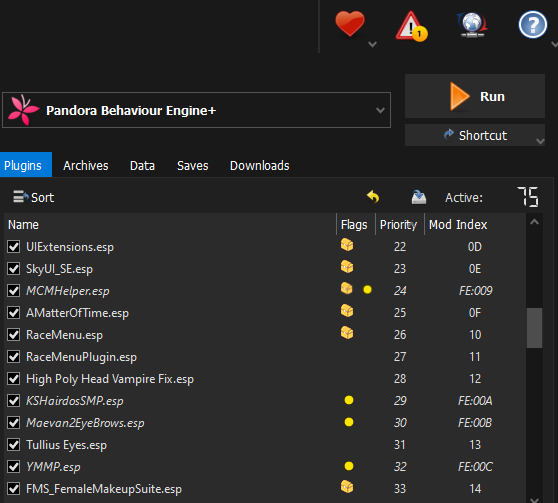Click the plugin list scrollbar thumb
Viewport: 558px width, 503px height.
(x=534, y=328)
